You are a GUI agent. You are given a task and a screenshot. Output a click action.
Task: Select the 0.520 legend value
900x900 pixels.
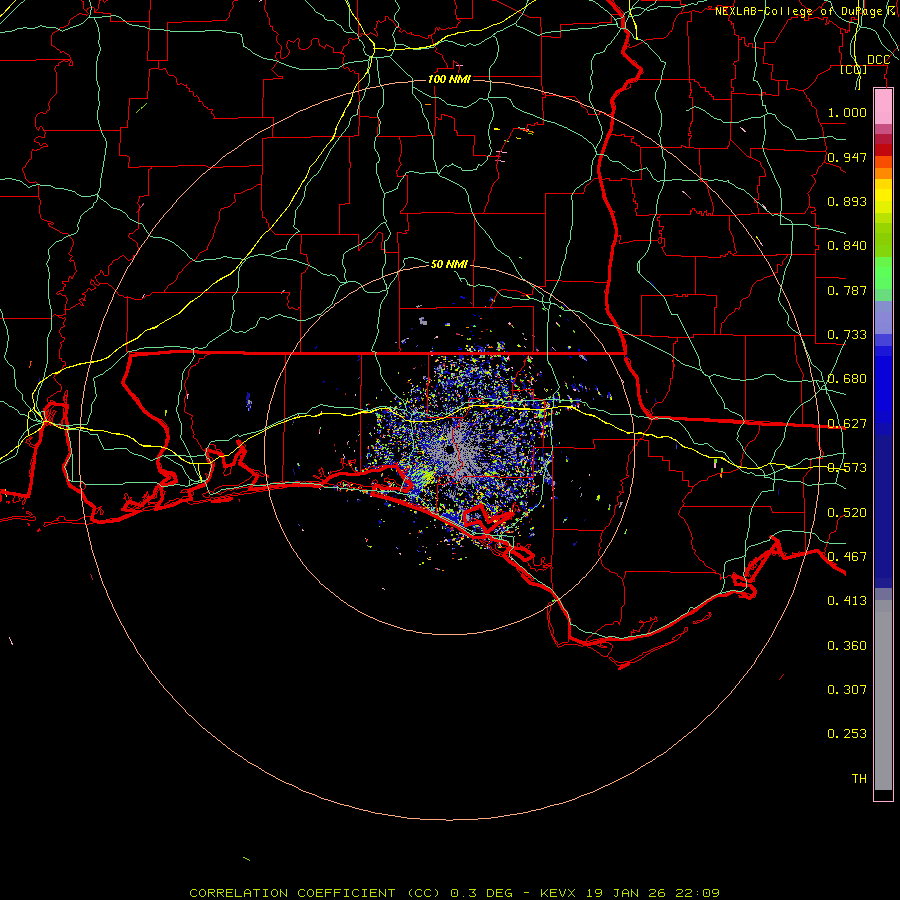pos(847,513)
